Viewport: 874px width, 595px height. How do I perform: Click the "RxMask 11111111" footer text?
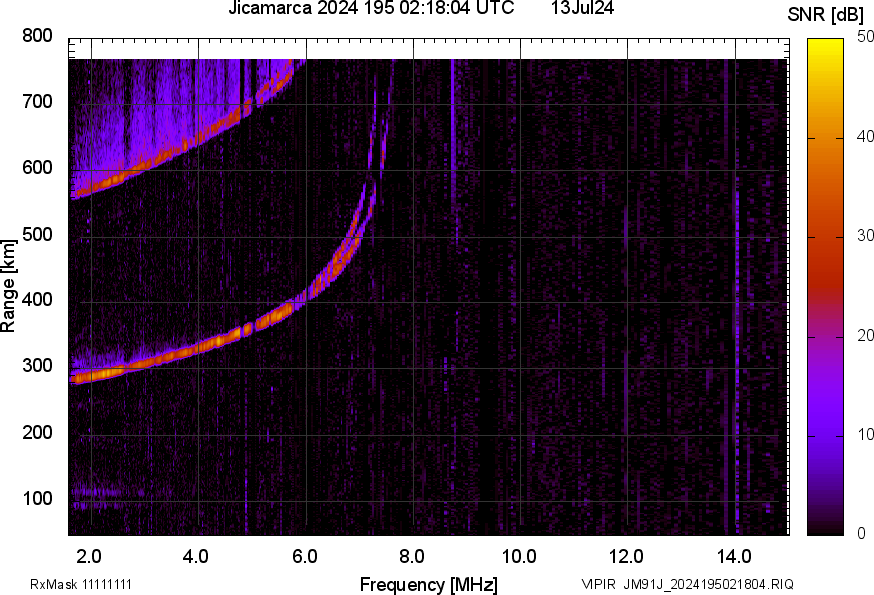[81, 584]
